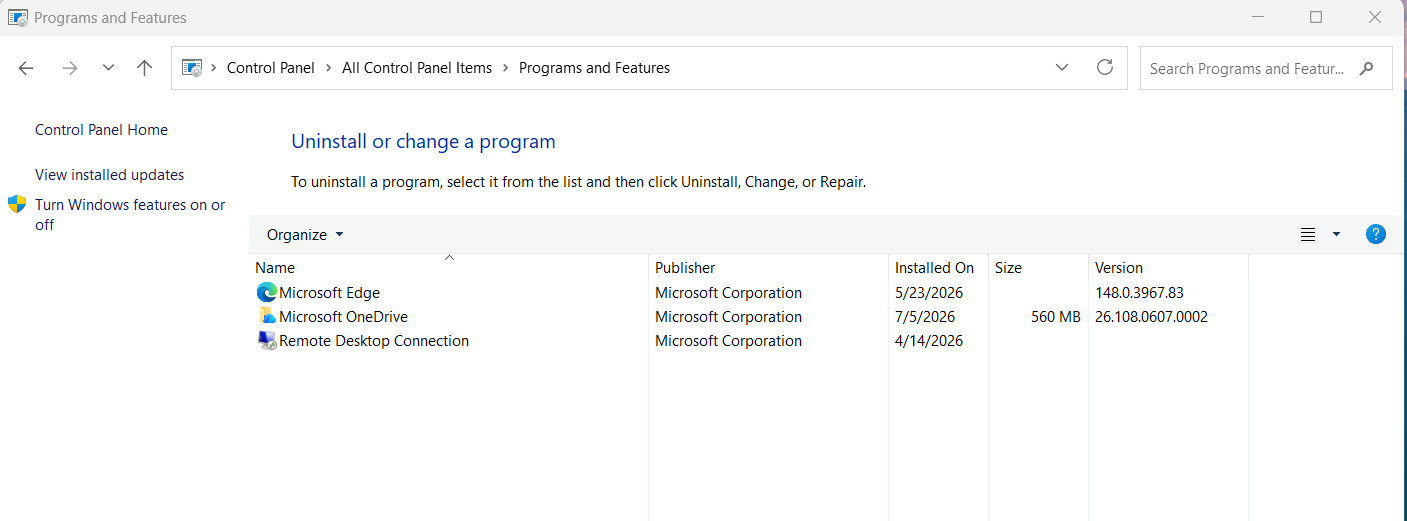This screenshot has height=521, width=1407.
Task: Minimize the Programs and Features window
Action: click(1258, 17)
